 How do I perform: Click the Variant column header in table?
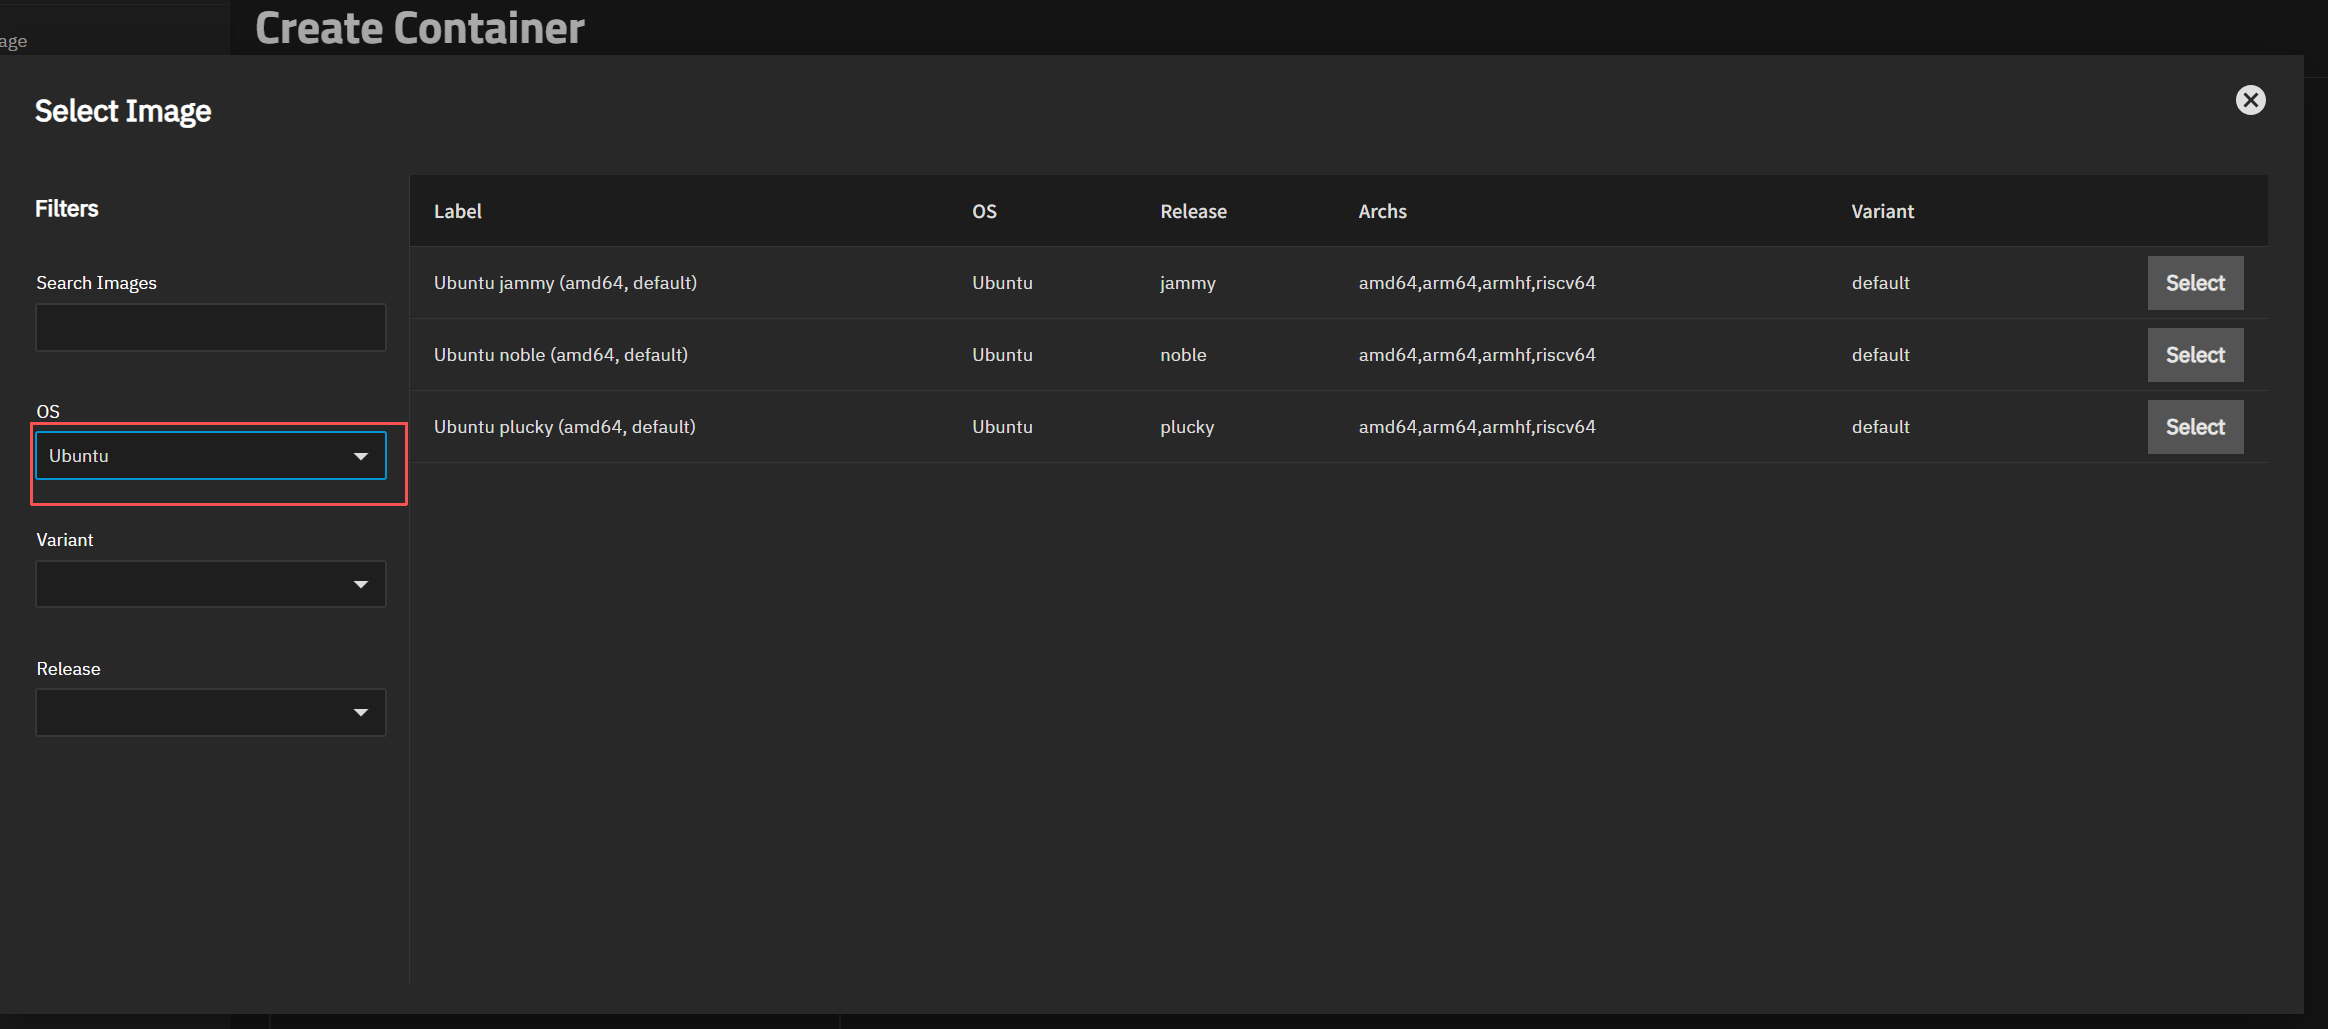pyautogui.click(x=1882, y=211)
